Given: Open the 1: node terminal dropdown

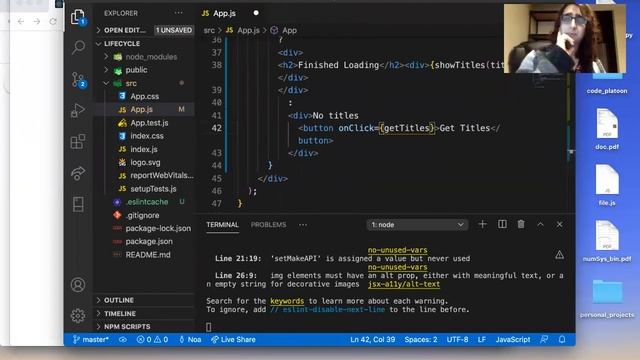Looking at the screenshot, I should pos(417,224).
